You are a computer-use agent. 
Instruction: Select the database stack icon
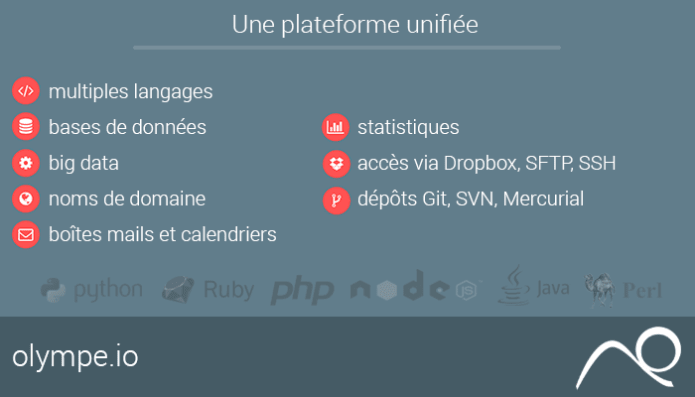(26, 127)
